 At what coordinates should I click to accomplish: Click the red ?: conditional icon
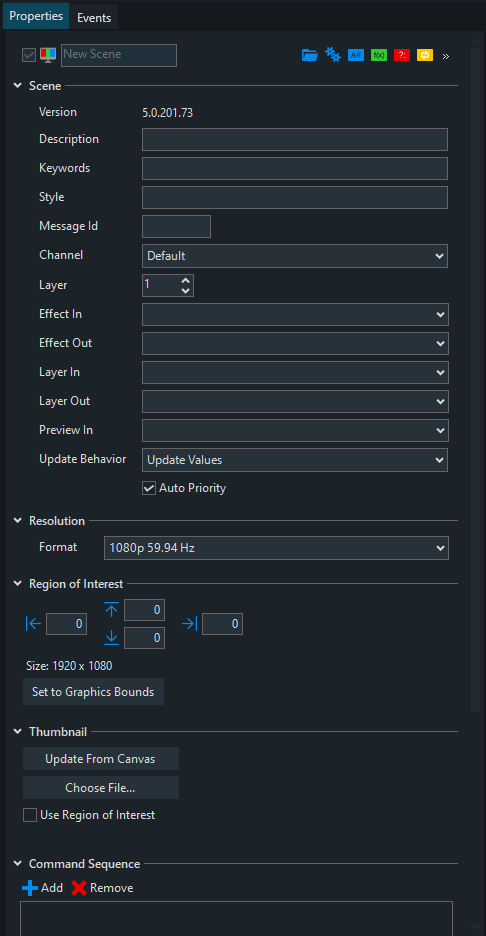pyautogui.click(x=402, y=55)
